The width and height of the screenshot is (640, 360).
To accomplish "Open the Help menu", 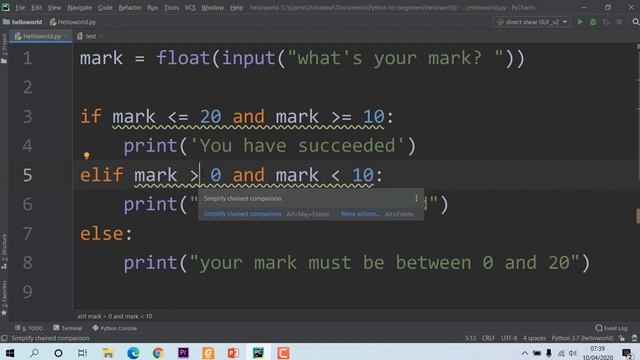I will pyautogui.click(x=236, y=8).
